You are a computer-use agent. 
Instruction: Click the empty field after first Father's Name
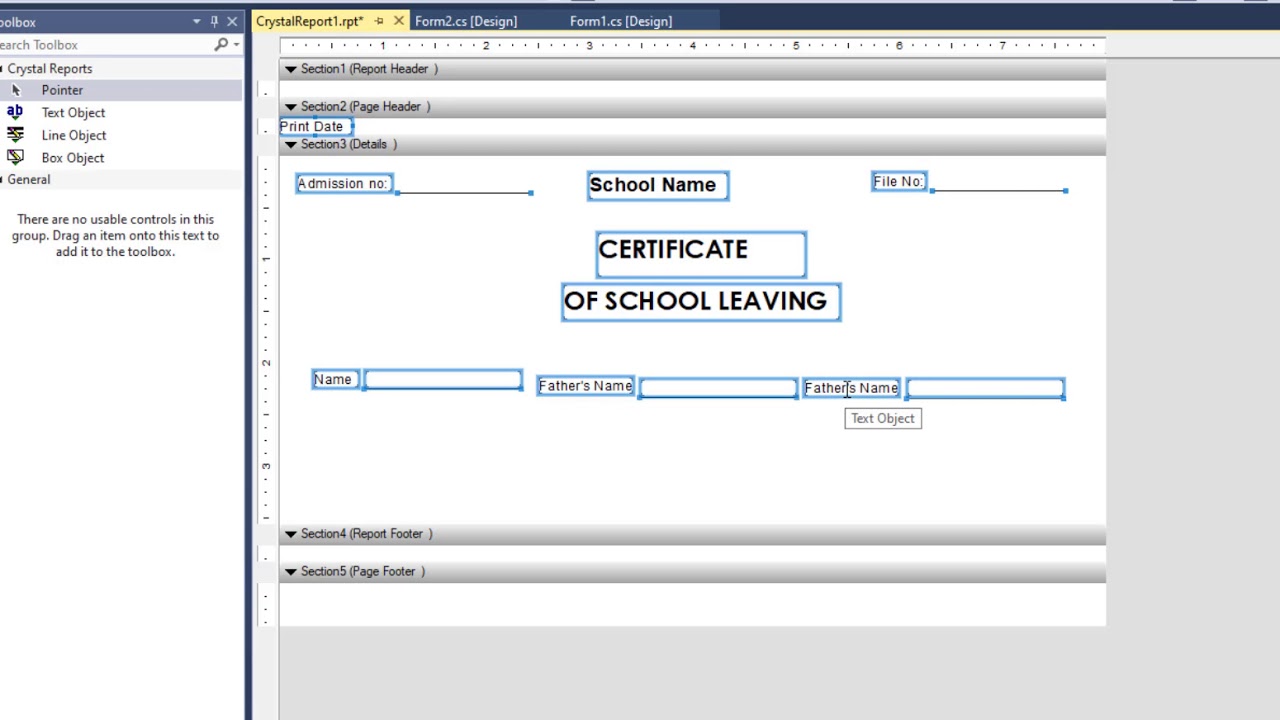coord(718,388)
